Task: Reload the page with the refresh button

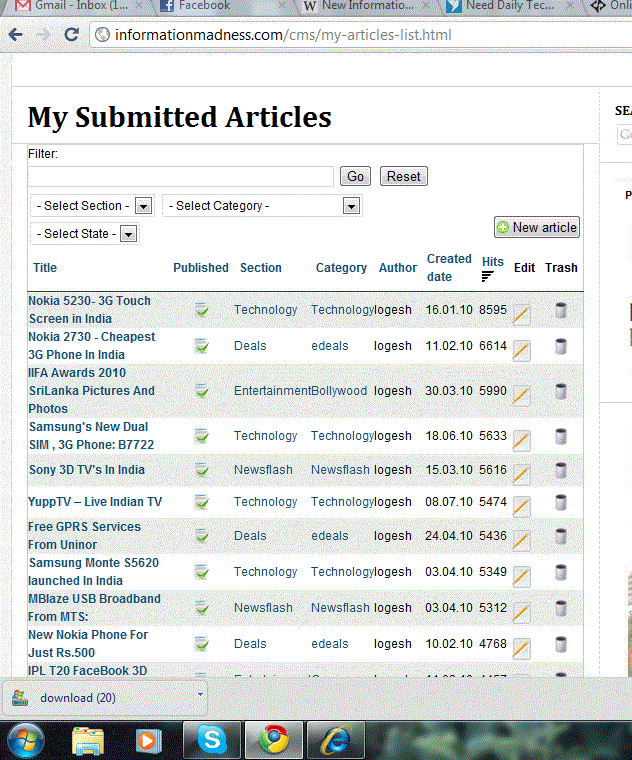Action: 72,35
